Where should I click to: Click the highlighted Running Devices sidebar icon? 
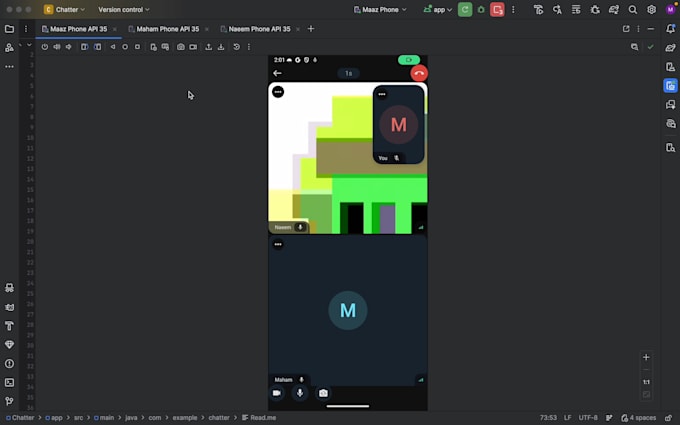[670, 85]
